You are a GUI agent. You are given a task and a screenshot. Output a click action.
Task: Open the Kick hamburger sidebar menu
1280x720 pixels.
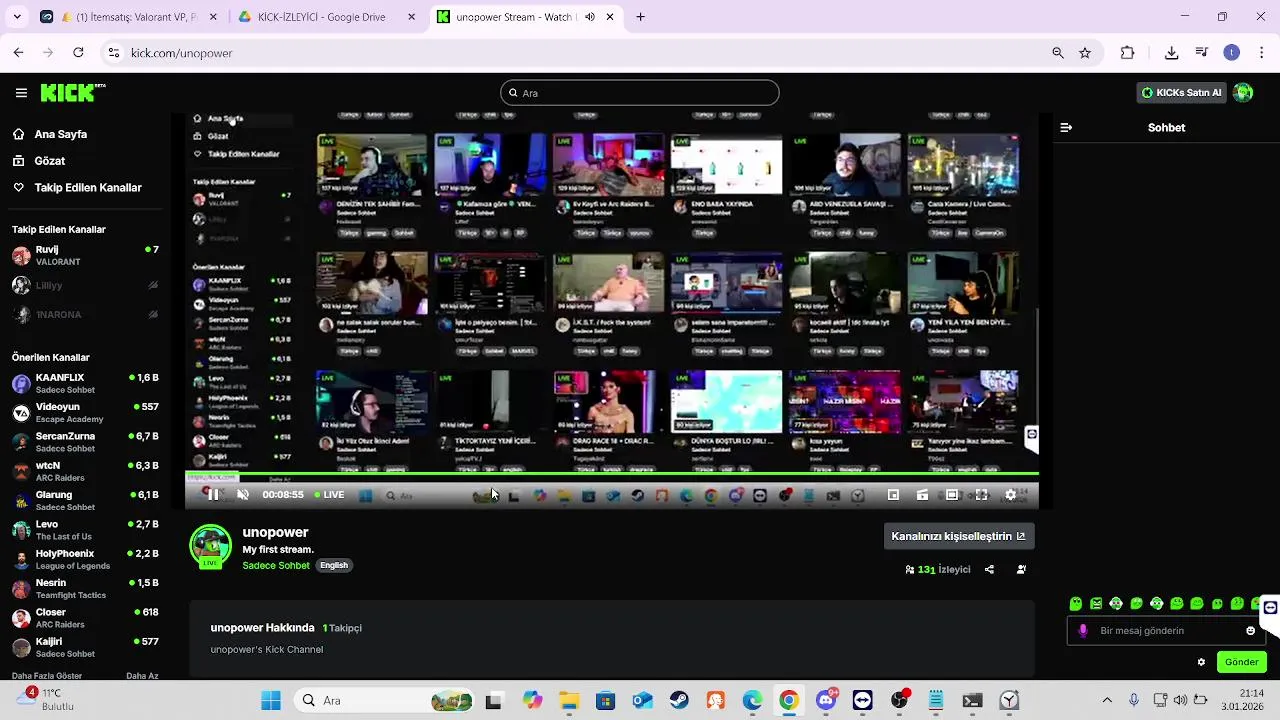coord(21,93)
